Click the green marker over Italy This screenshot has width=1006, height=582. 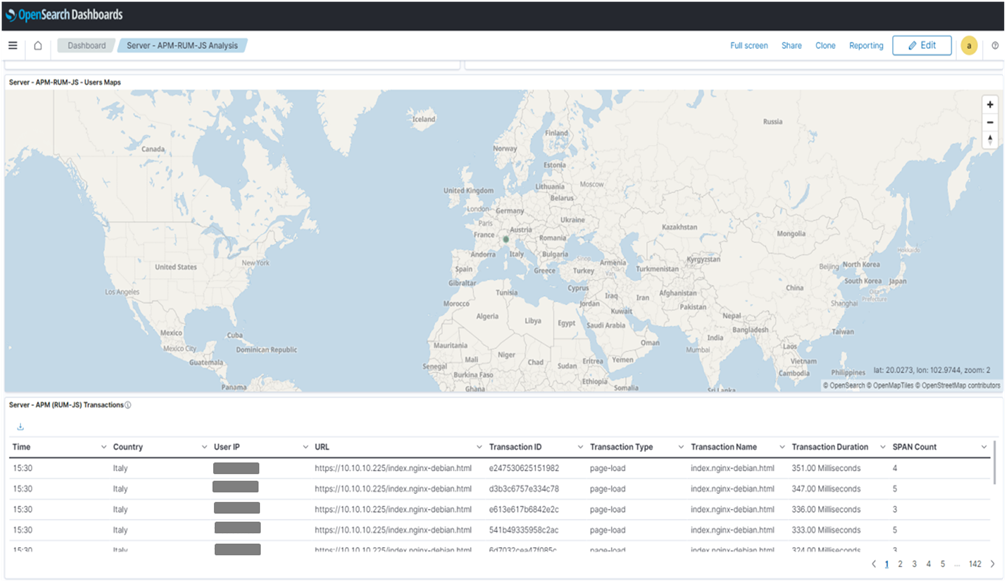click(x=506, y=239)
